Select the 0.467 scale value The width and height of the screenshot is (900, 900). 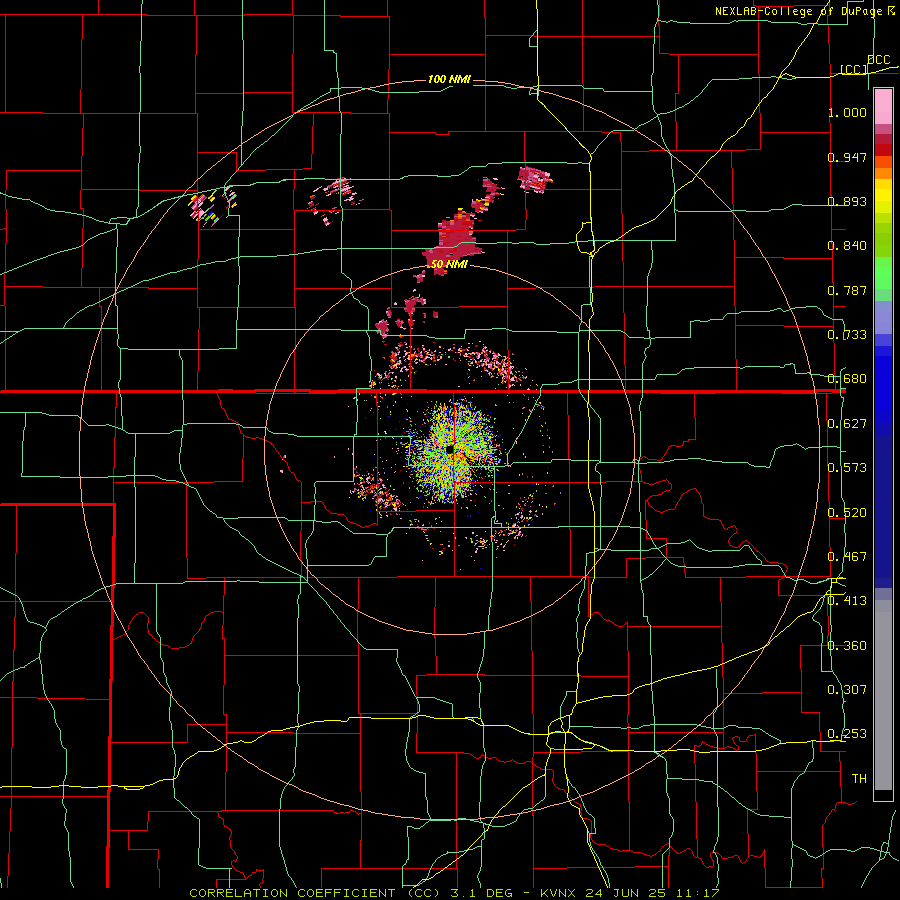(x=847, y=557)
